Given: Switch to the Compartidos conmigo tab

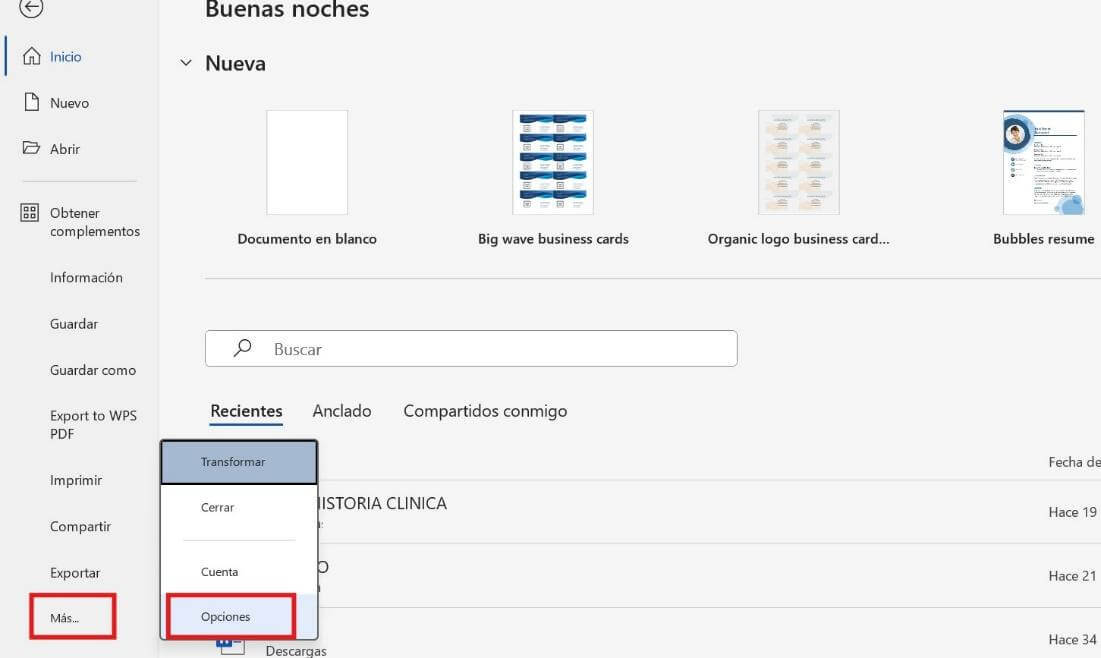Looking at the screenshot, I should [x=485, y=410].
